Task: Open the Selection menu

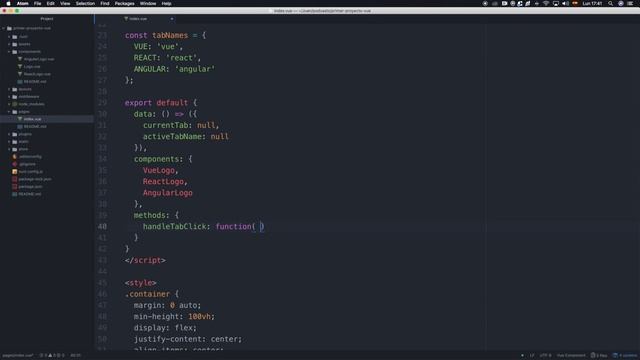Action: click(85, 3)
